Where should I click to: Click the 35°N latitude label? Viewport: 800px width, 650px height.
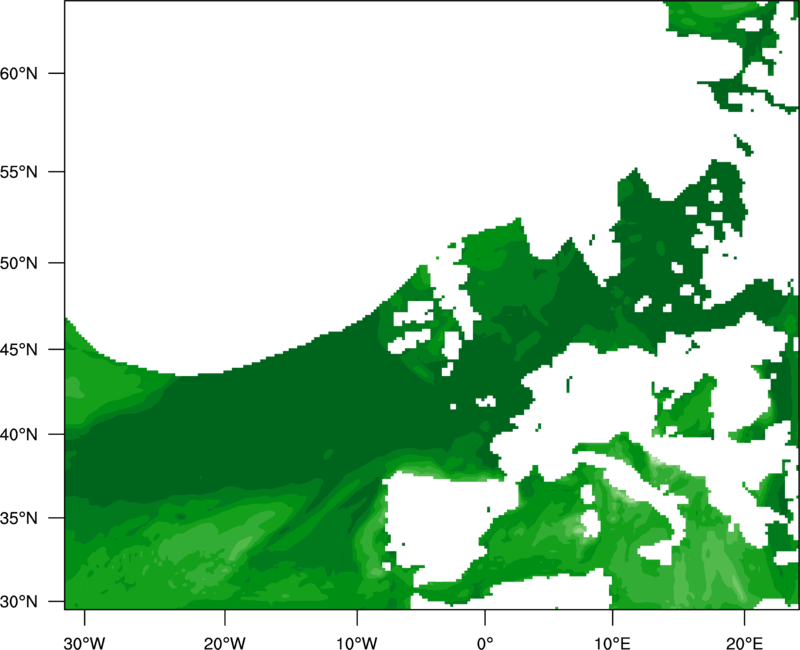pos(19,518)
